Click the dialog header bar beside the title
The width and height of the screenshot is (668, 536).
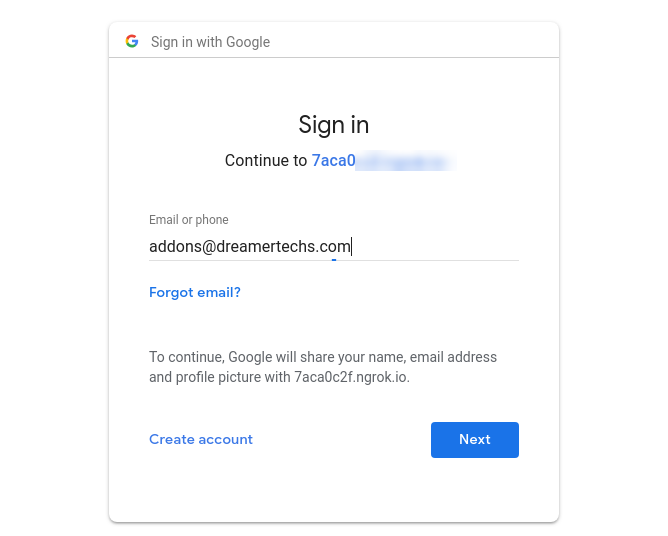[x=413, y=41]
